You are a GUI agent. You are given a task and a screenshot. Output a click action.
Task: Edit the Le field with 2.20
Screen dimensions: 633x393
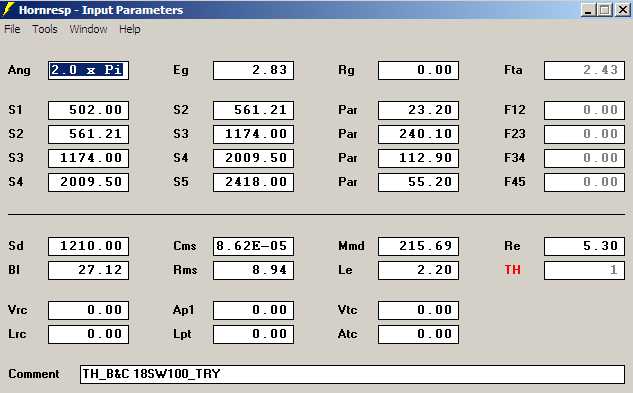pos(418,270)
